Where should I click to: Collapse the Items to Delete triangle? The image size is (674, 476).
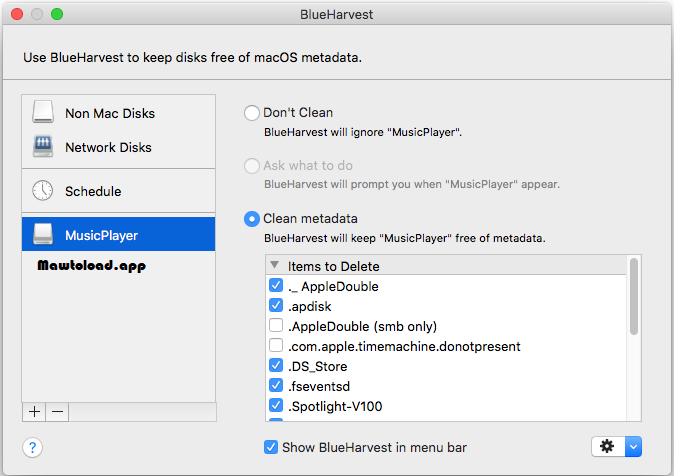click(275, 265)
